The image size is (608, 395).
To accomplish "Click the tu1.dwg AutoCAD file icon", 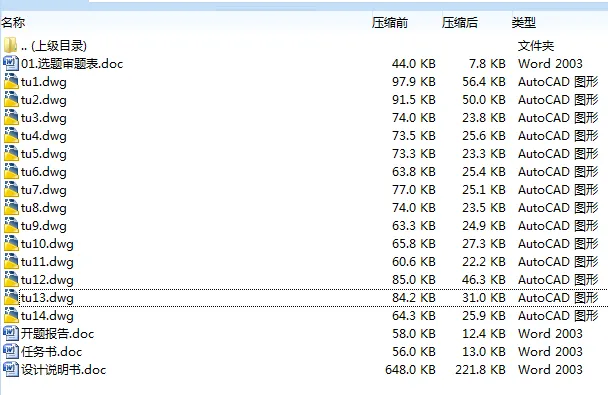I will pyautogui.click(x=11, y=81).
